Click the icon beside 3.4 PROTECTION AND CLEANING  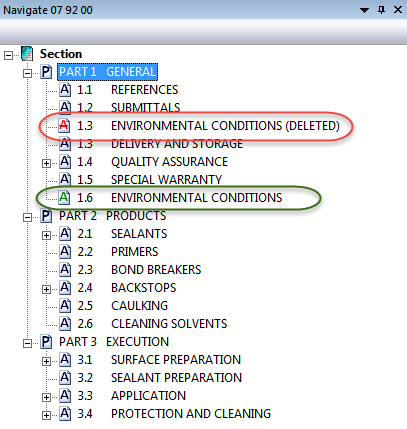coord(65,414)
